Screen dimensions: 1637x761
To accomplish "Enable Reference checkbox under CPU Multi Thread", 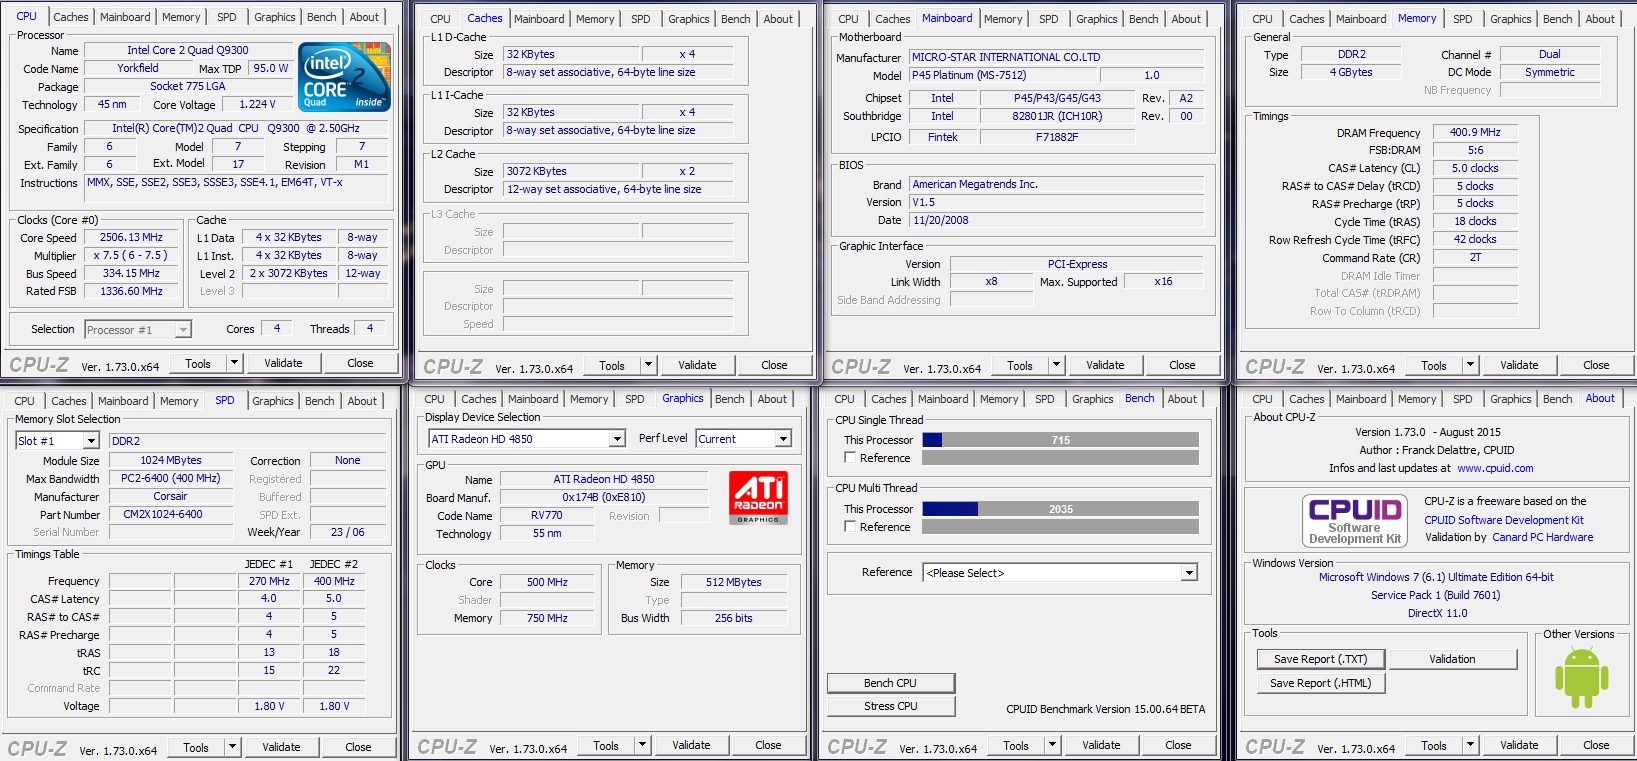I will pos(850,527).
